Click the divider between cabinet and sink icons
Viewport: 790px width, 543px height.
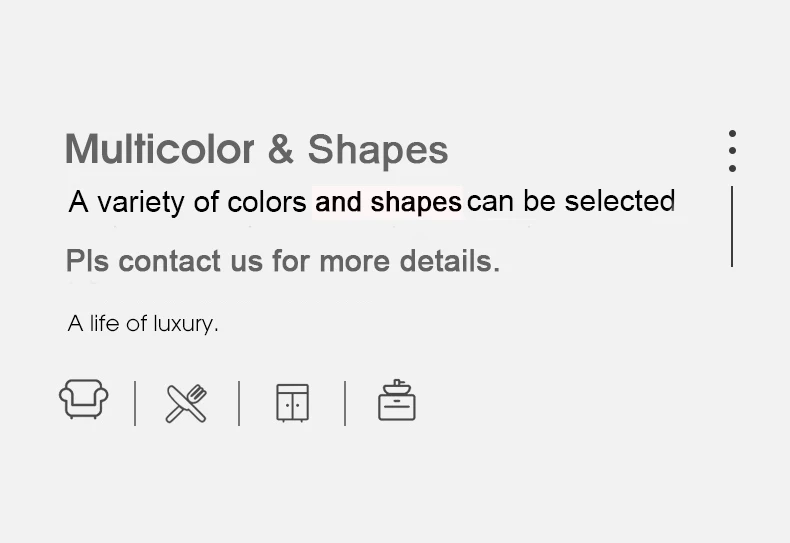(x=345, y=403)
